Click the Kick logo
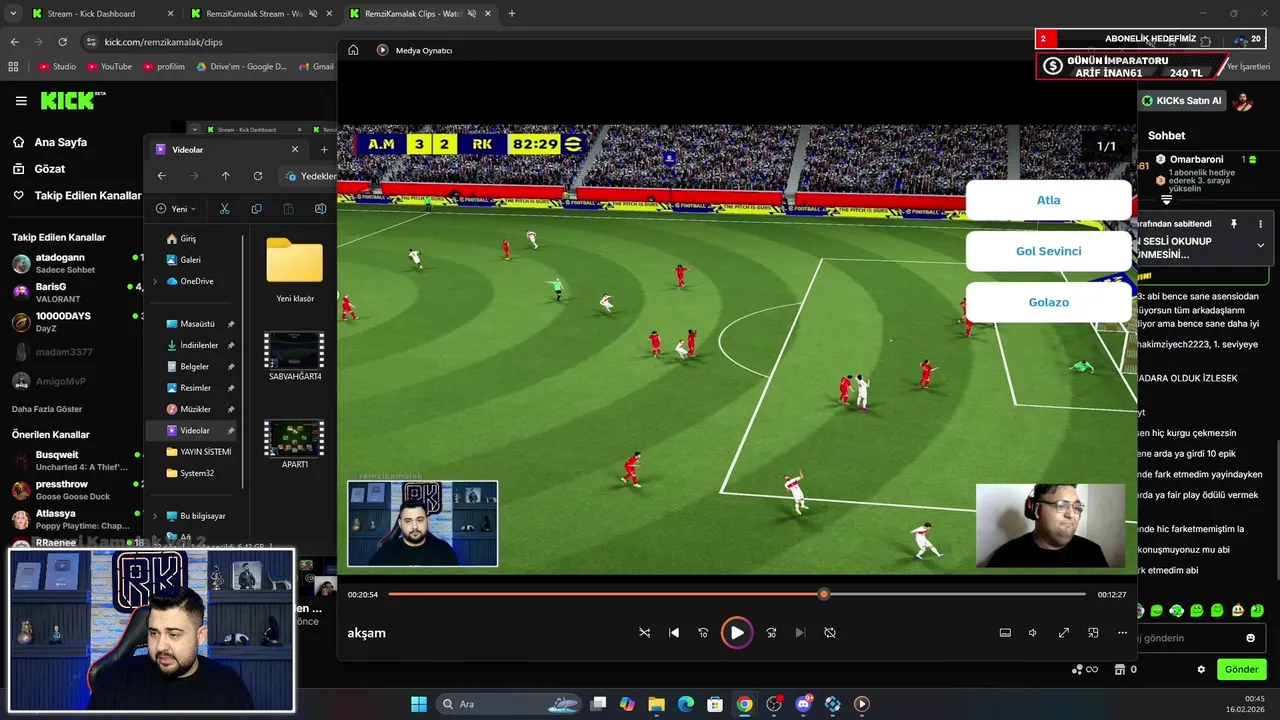The height and width of the screenshot is (720, 1280). pyautogui.click(x=72, y=100)
